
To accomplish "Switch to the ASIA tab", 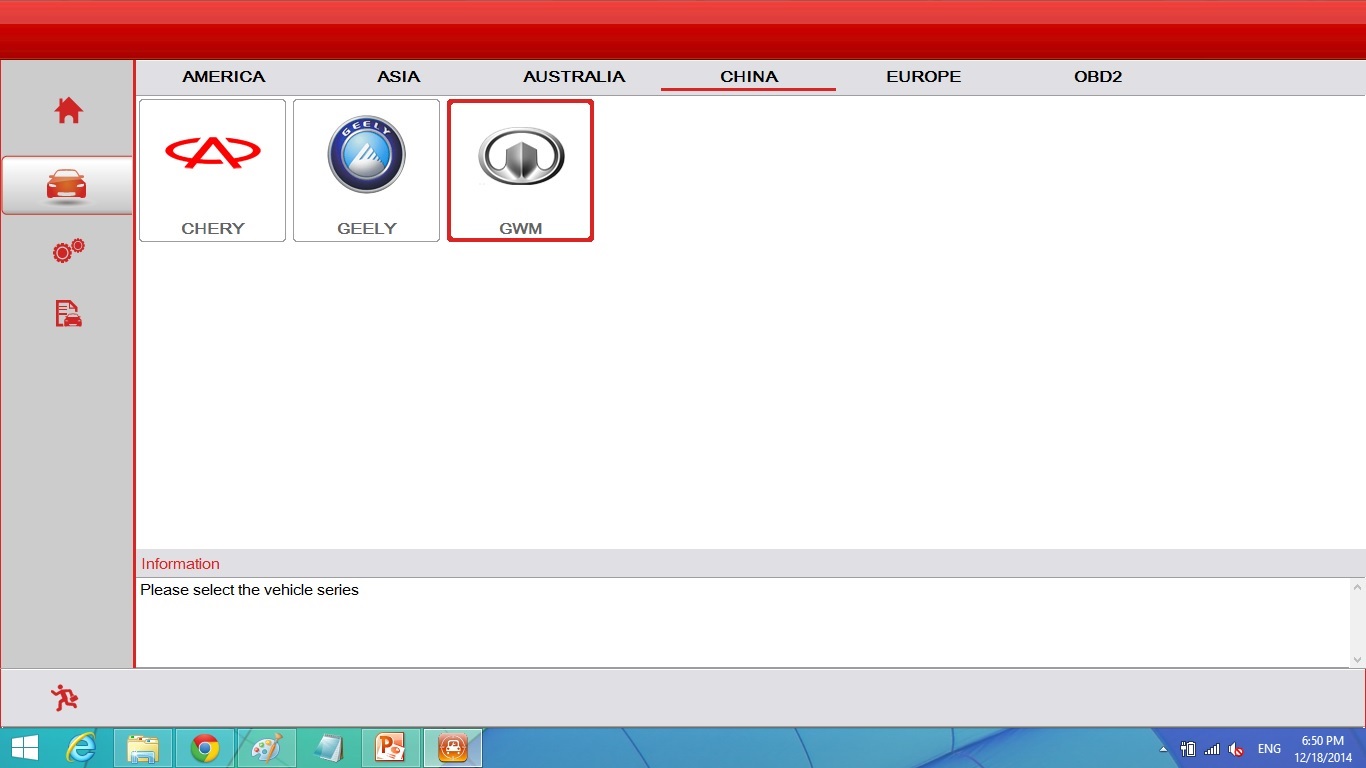I will tap(399, 76).
